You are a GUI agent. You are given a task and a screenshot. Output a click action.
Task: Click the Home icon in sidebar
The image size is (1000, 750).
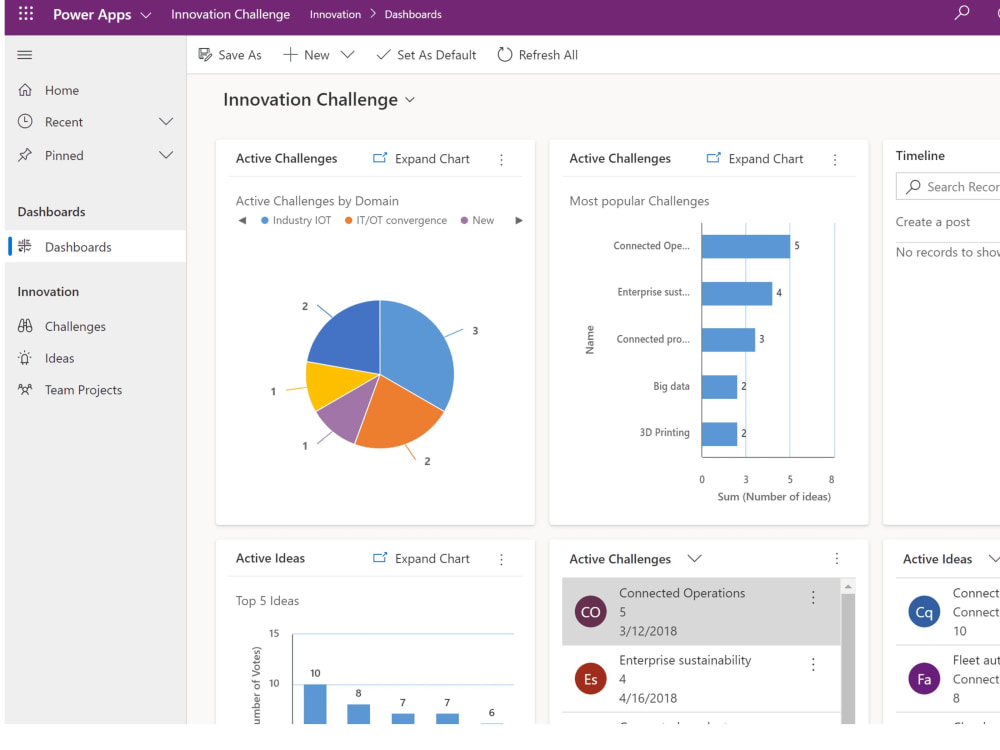coord(25,90)
